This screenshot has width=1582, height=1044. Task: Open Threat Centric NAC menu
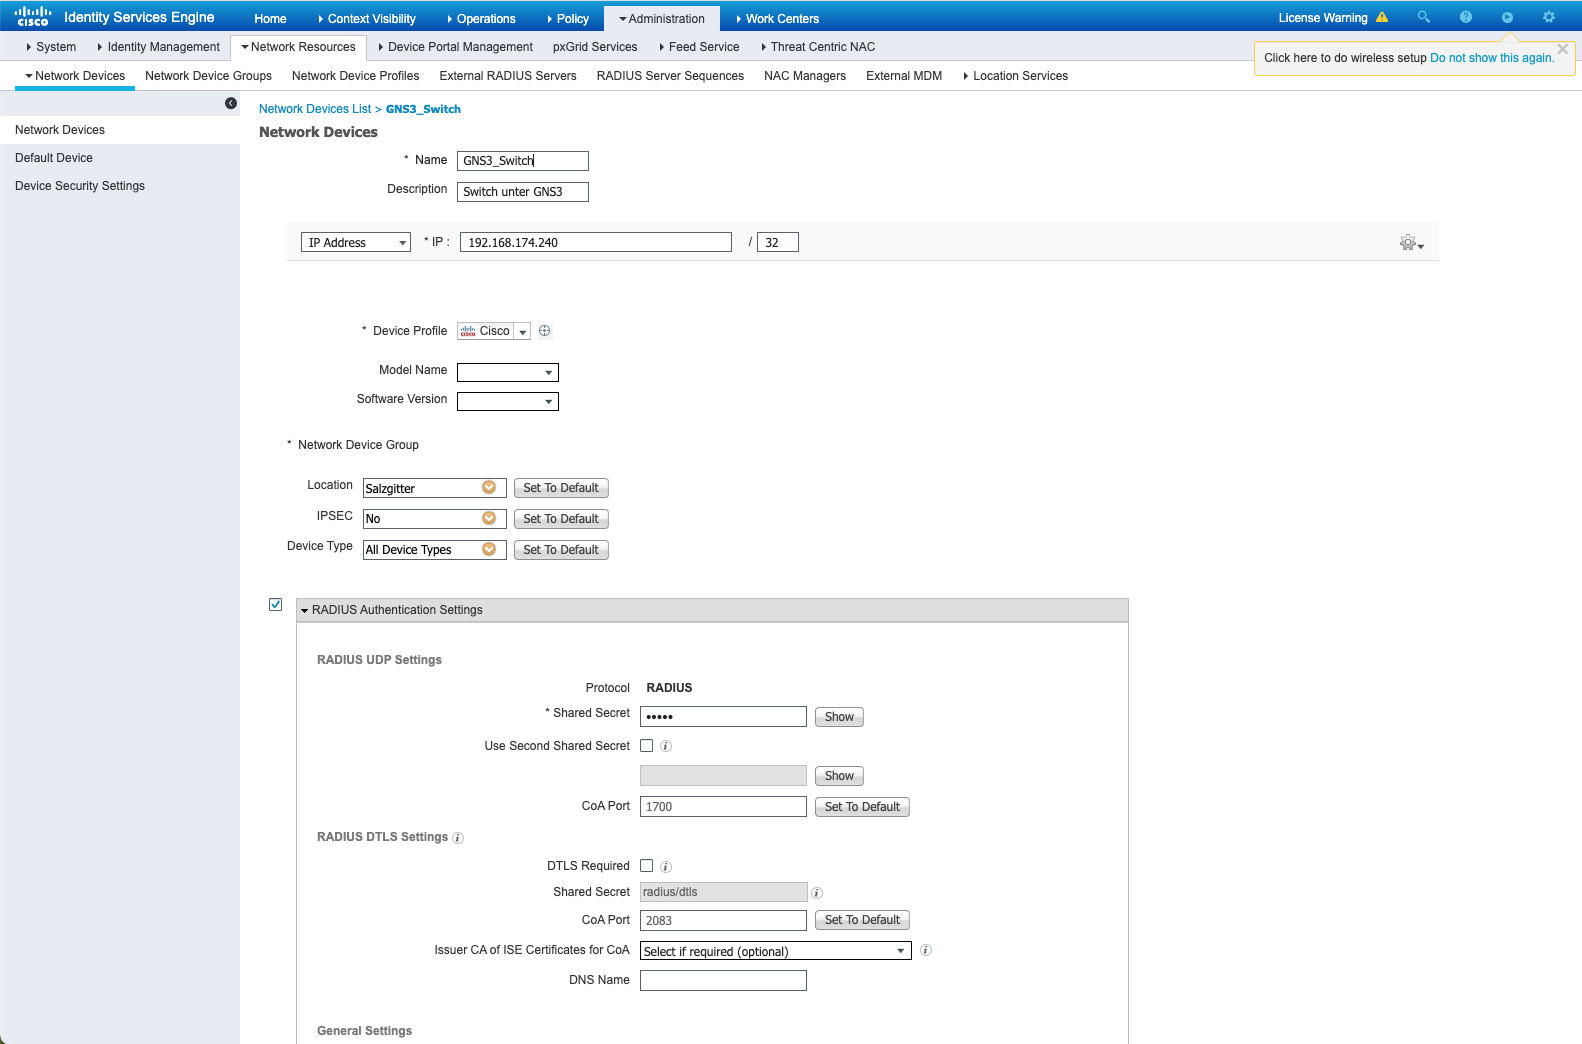[x=818, y=47]
